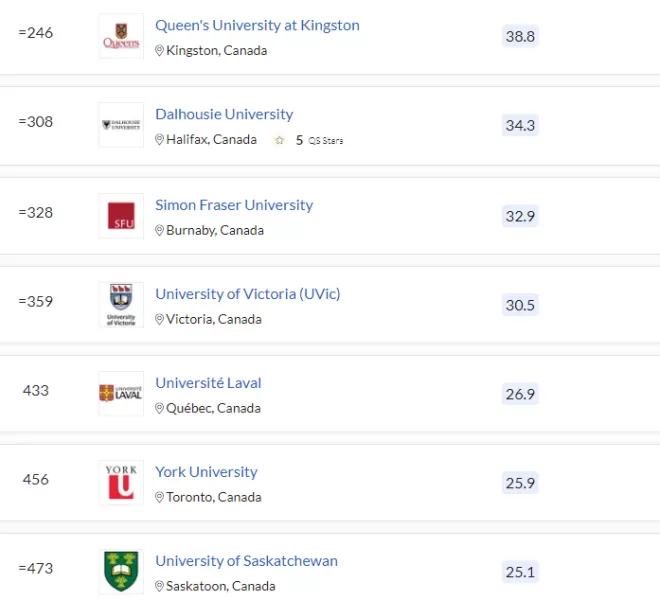The image size is (660, 600).
Task: Click the 38.8 score badge
Action: click(x=520, y=36)
